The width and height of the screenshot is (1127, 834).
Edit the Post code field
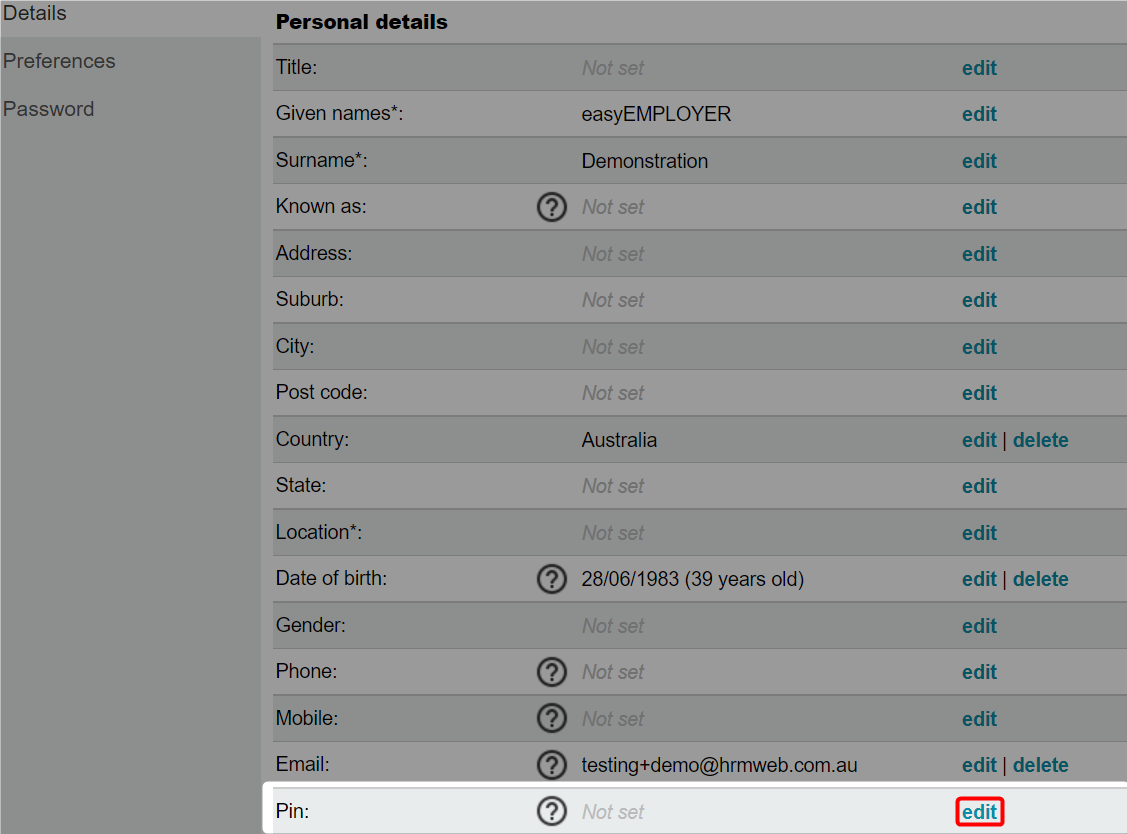pyautogui.click(x=979, y=393)
